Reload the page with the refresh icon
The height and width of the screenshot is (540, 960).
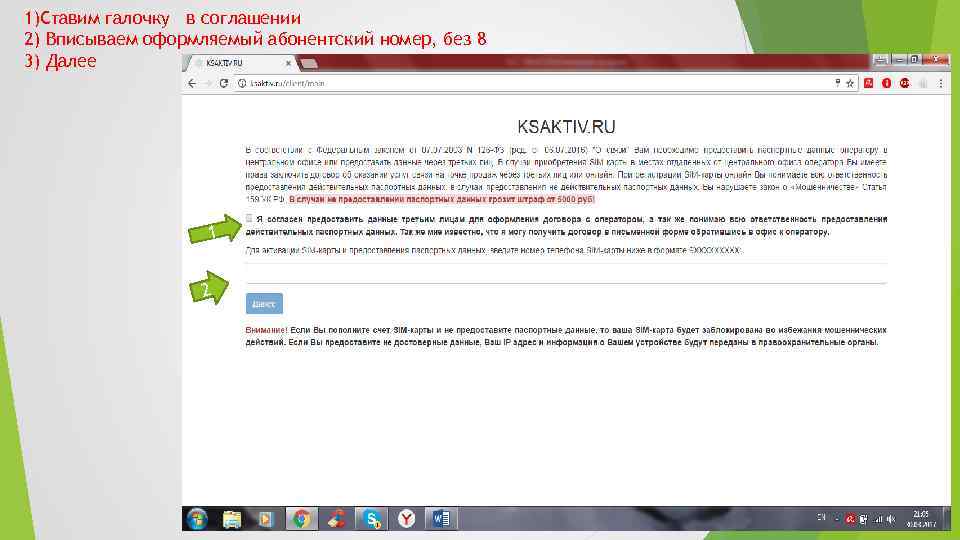point(224,83)
